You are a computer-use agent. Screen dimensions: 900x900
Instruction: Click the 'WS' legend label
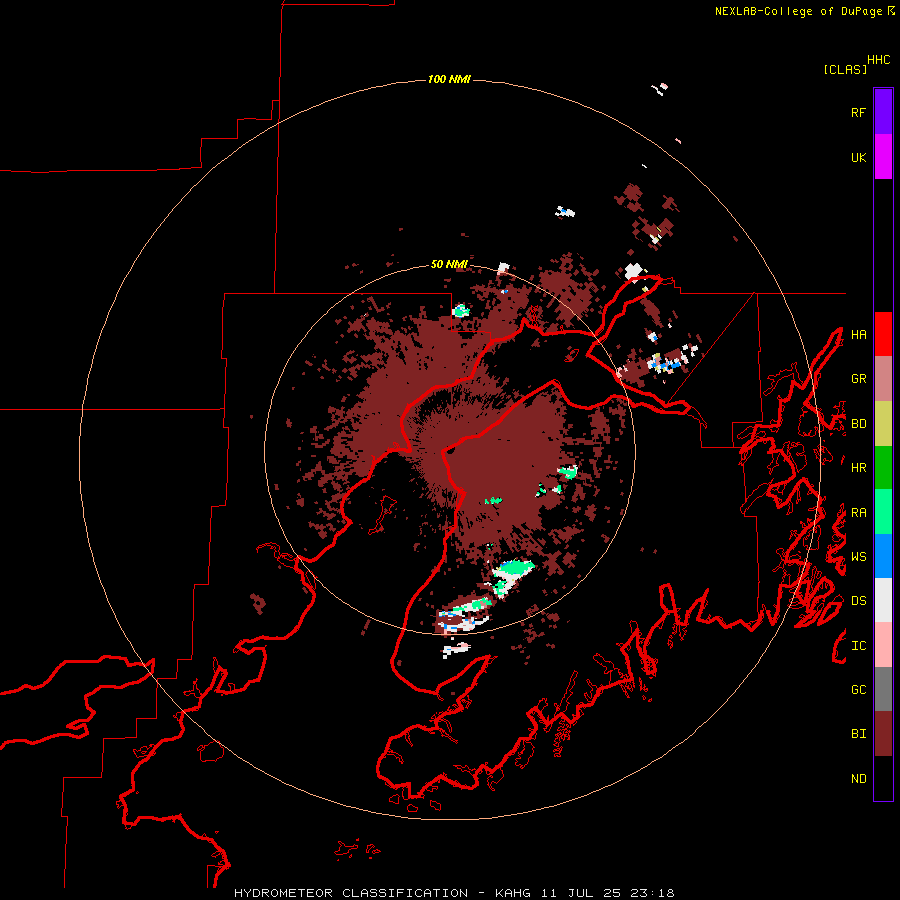tap(858, 556)
